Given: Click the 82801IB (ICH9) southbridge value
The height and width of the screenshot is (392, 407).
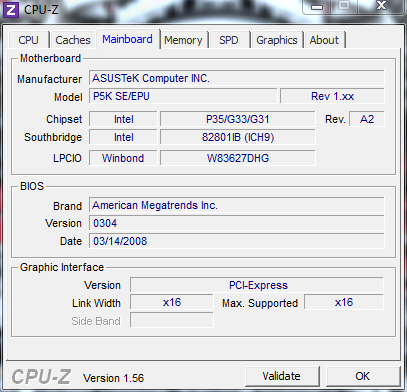Looking at the screenshot, I should tap(238, 137).
